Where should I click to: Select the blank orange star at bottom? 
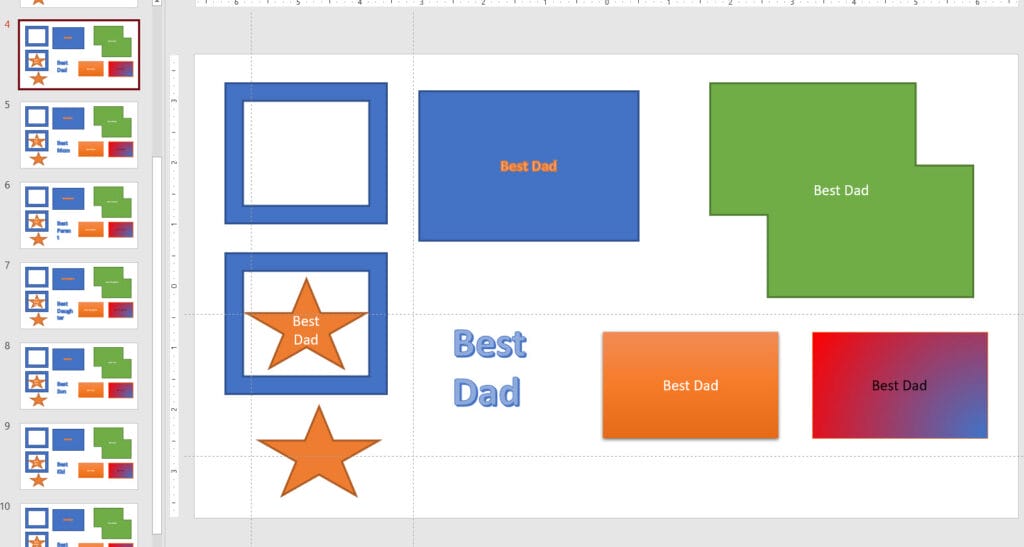click(318, 455)
